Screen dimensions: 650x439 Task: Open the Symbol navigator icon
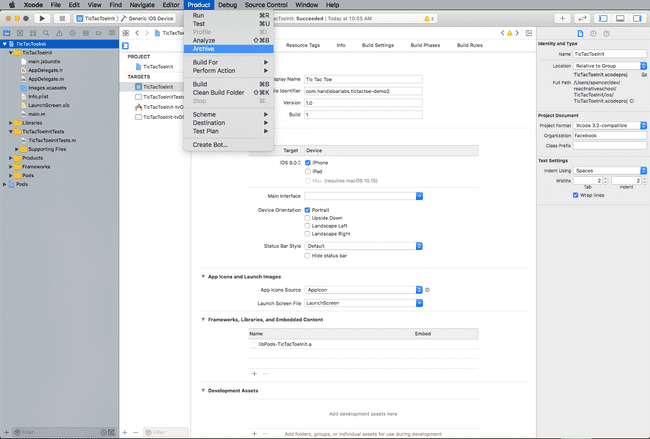[33, 33]
